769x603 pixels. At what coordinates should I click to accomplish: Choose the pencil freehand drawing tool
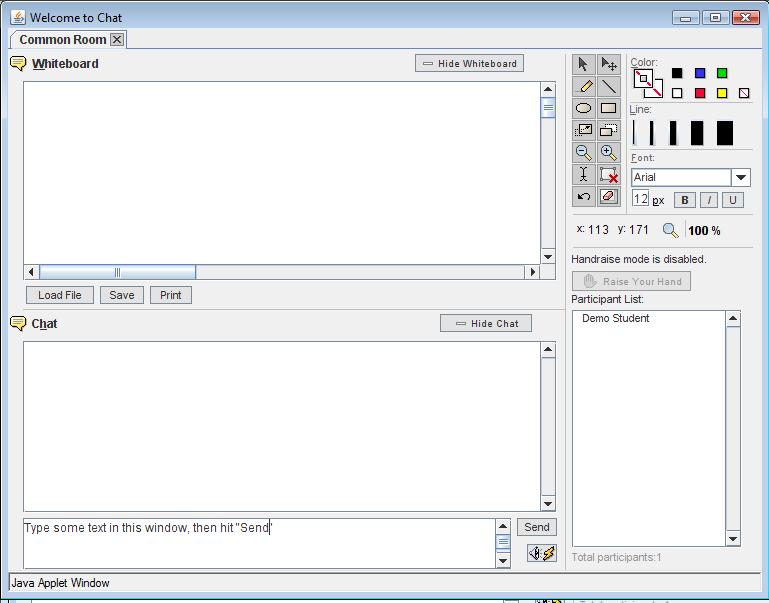point(583,86)
